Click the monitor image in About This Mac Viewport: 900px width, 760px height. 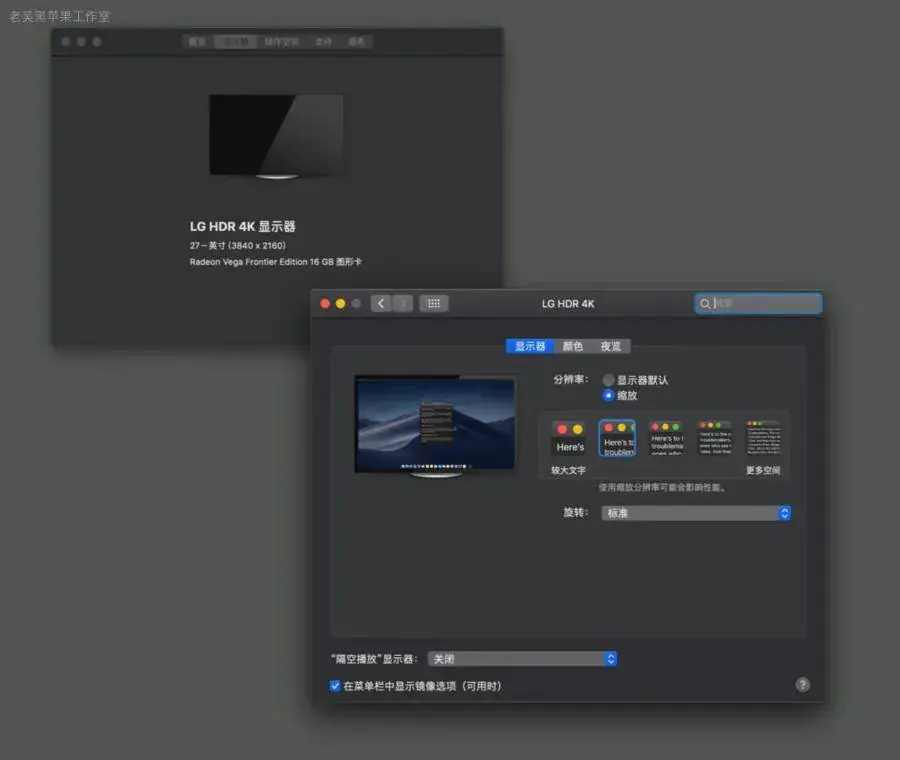[x=277, y=137]
